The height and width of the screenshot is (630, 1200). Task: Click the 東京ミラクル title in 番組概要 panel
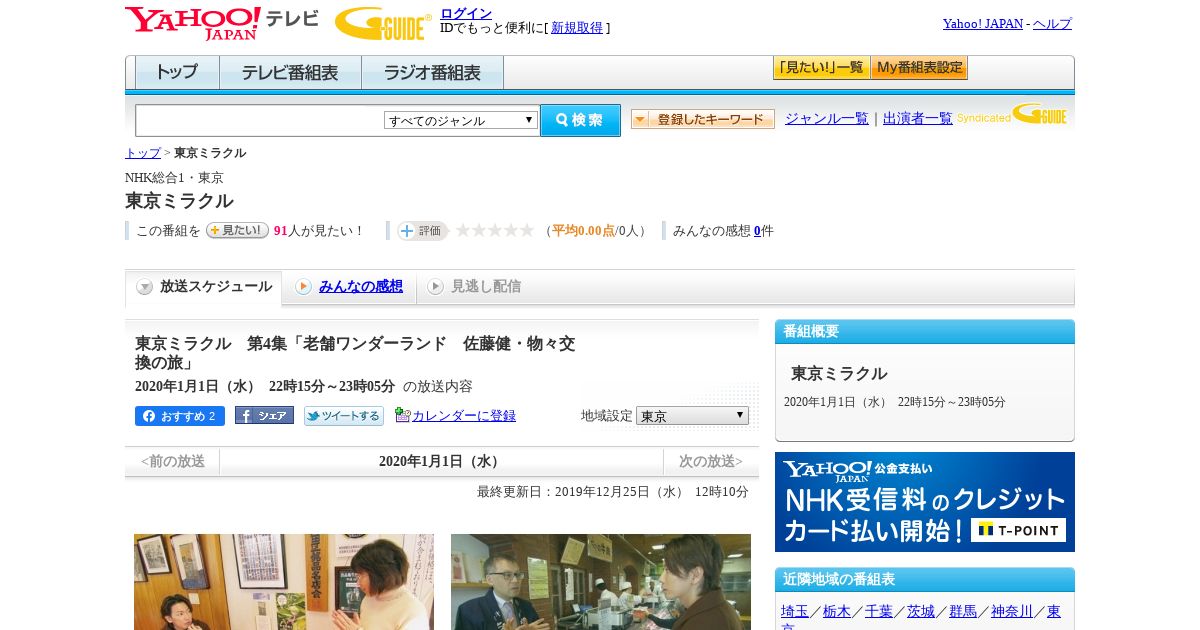(x=839, y=373)
